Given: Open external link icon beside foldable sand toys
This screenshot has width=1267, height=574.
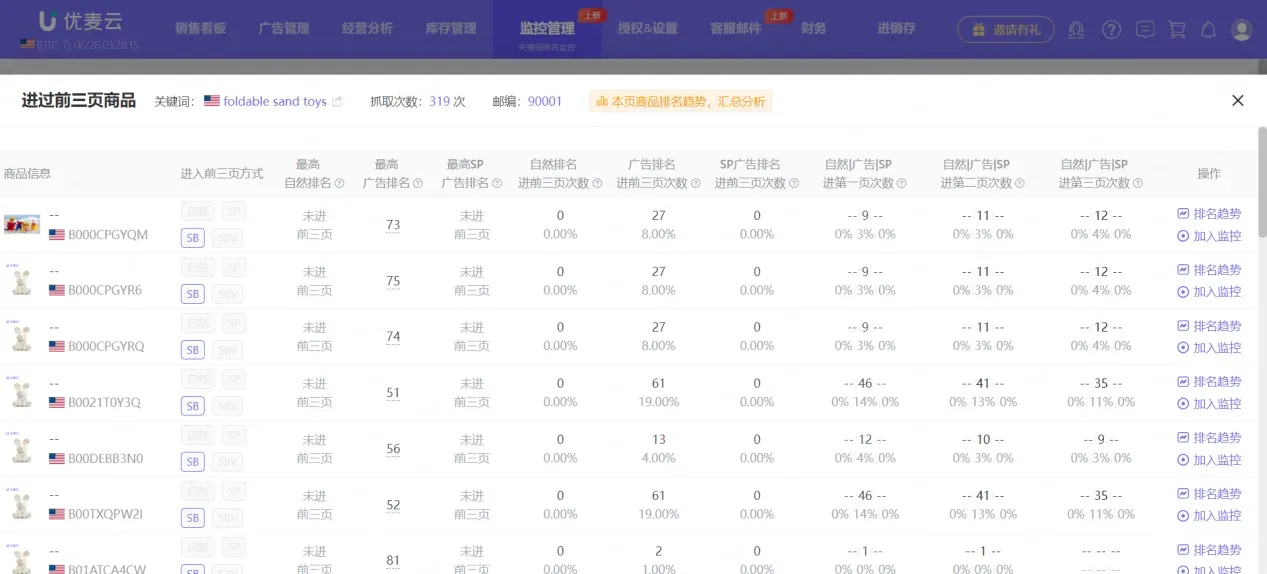Looking at the screenshot, I should pos(337,101).
